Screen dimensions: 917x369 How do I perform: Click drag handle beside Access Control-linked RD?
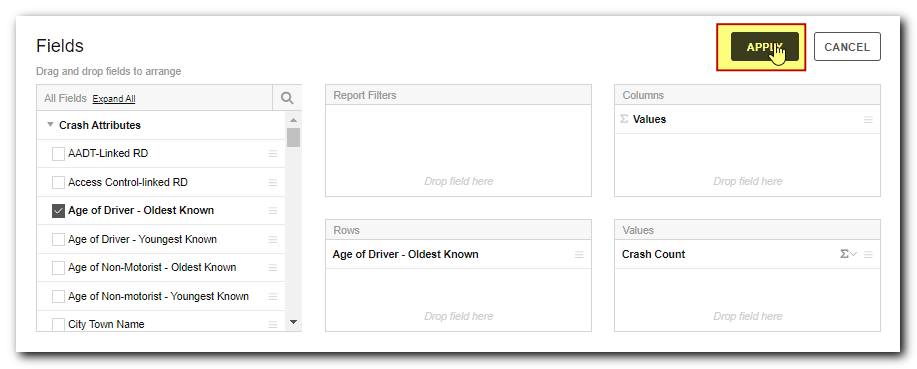pos(273,182)
